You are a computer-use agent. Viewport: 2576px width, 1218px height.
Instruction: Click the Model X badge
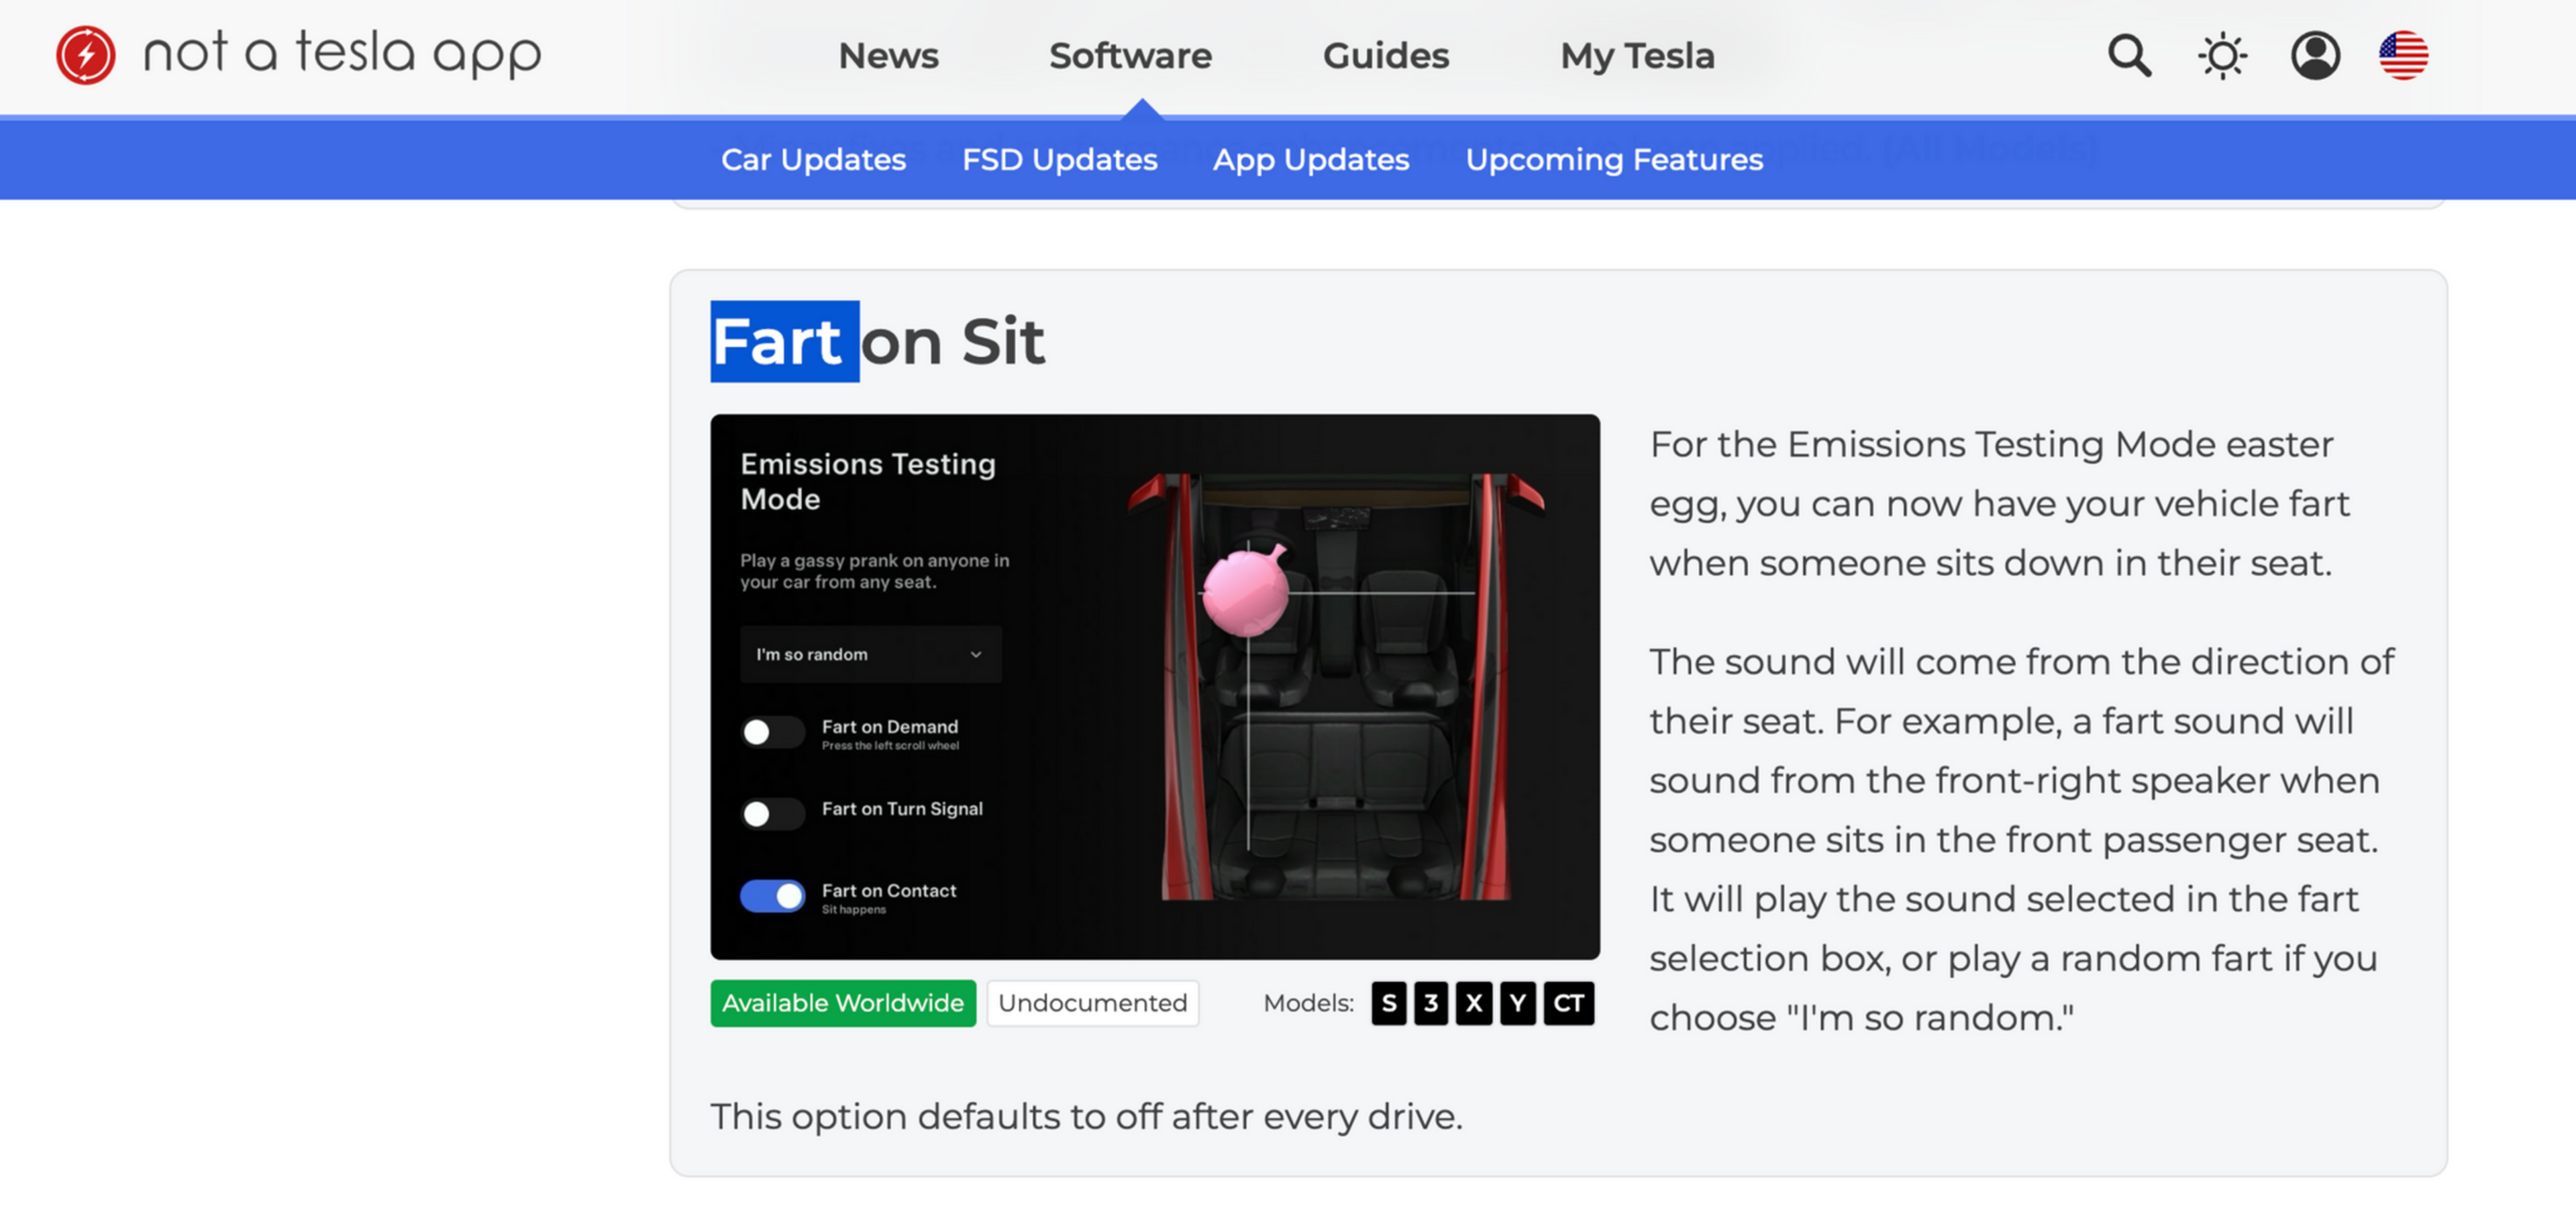(x=1474, y=1003)
